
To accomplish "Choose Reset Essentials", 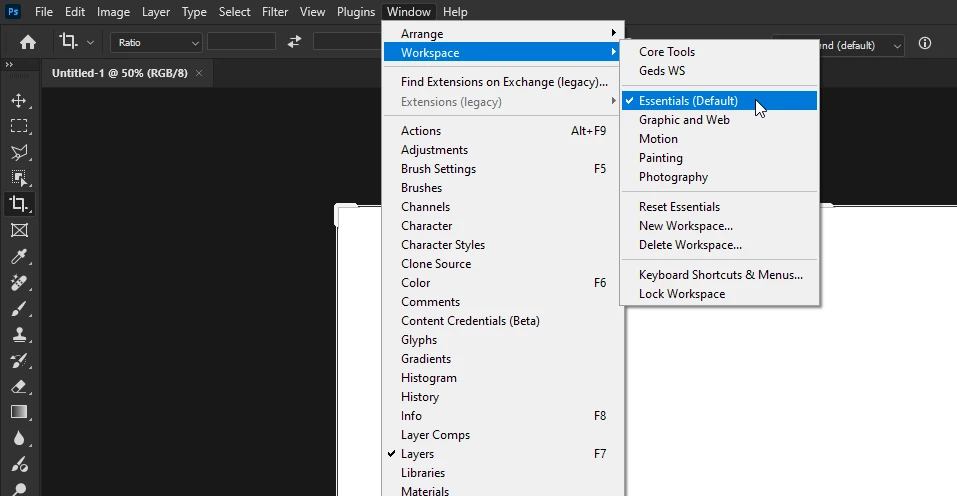I will (719, 207).
